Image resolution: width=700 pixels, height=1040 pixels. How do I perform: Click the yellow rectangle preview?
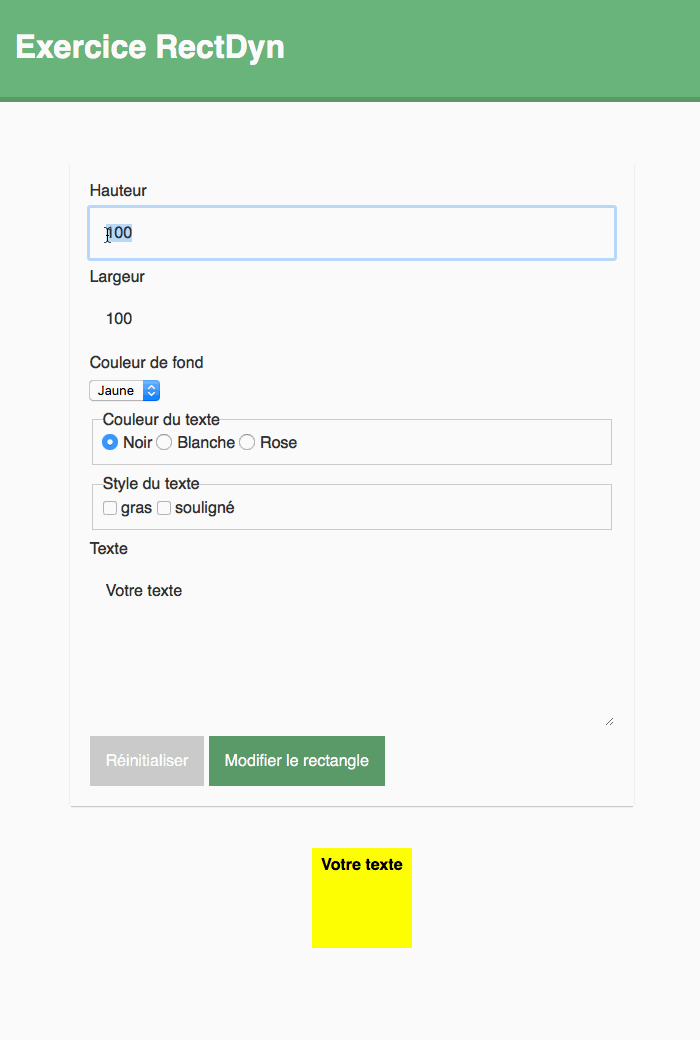362,898
